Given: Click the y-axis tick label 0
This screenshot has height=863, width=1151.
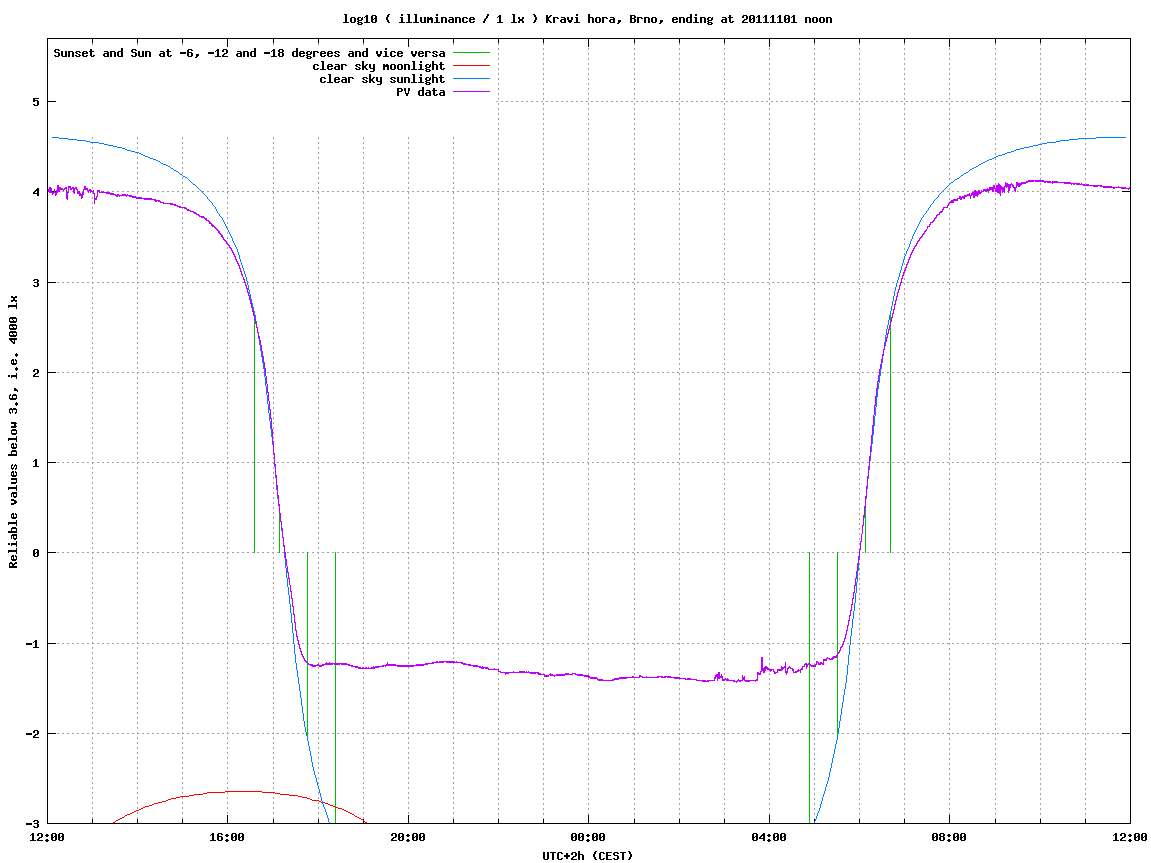Looking at the screenshot, I should tap(35, 553).
